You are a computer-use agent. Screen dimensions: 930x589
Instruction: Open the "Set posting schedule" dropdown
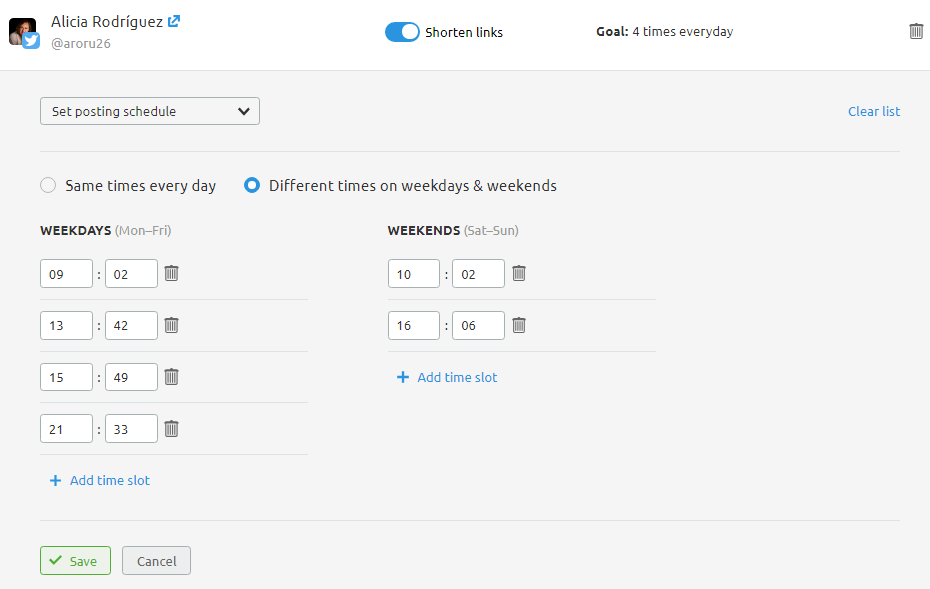point(149,111)
